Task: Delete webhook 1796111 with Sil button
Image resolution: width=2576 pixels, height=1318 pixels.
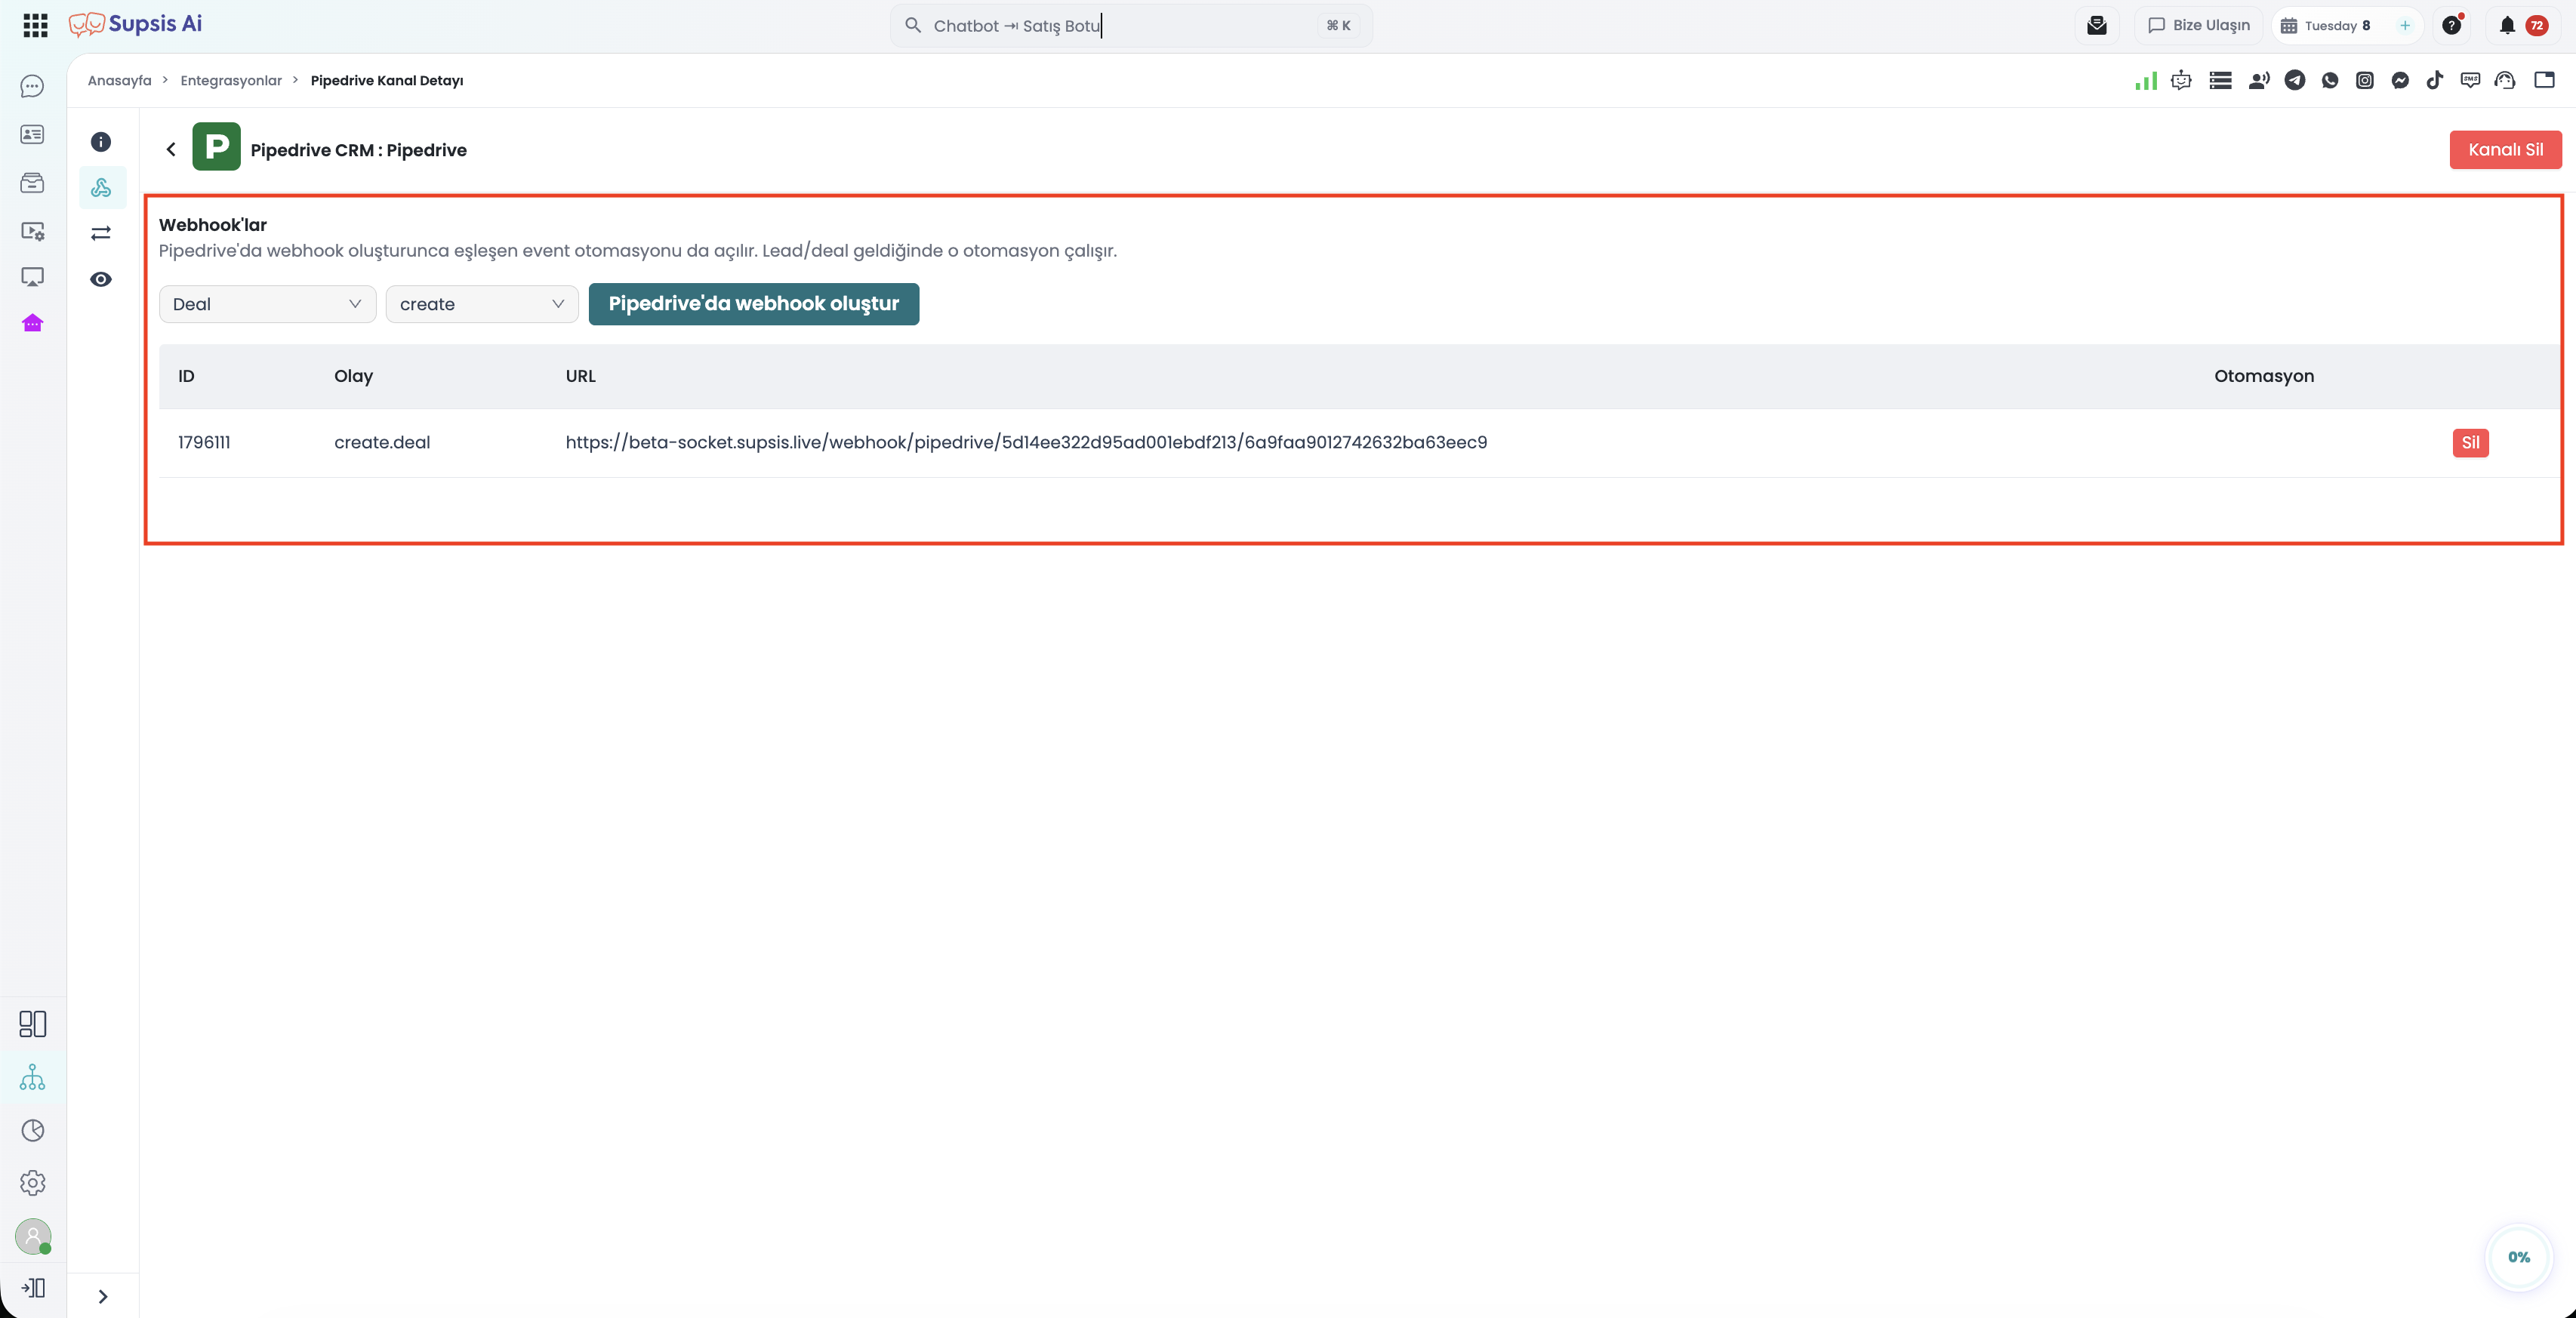Action: click(2470, 443)
